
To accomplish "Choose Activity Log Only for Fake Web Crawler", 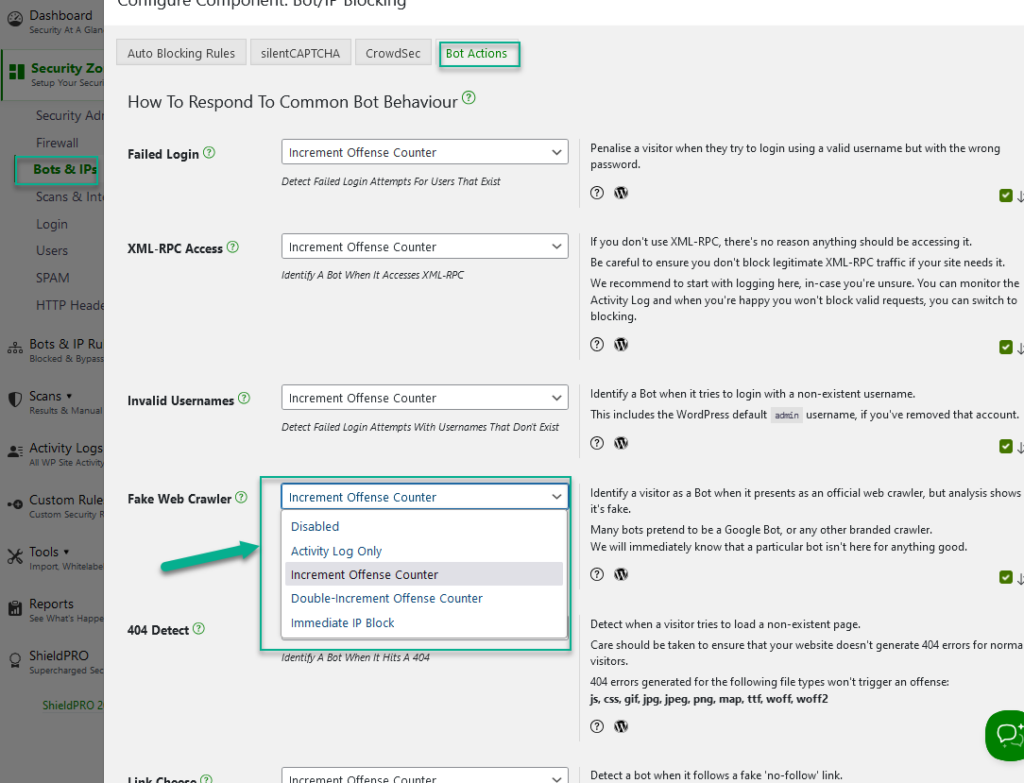I will point(335,550).
